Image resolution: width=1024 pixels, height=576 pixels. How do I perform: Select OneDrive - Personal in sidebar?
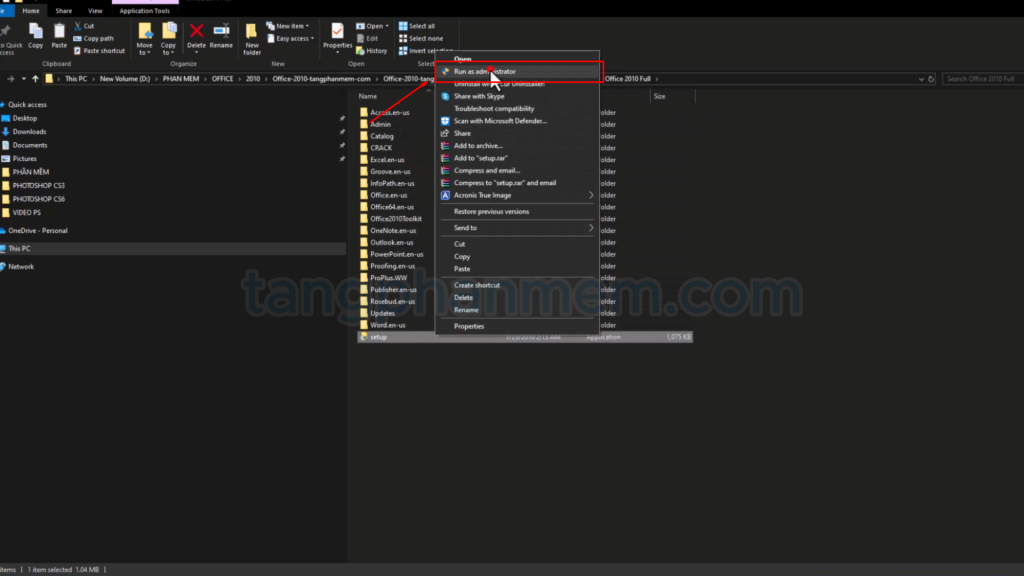tap(37, 231)
